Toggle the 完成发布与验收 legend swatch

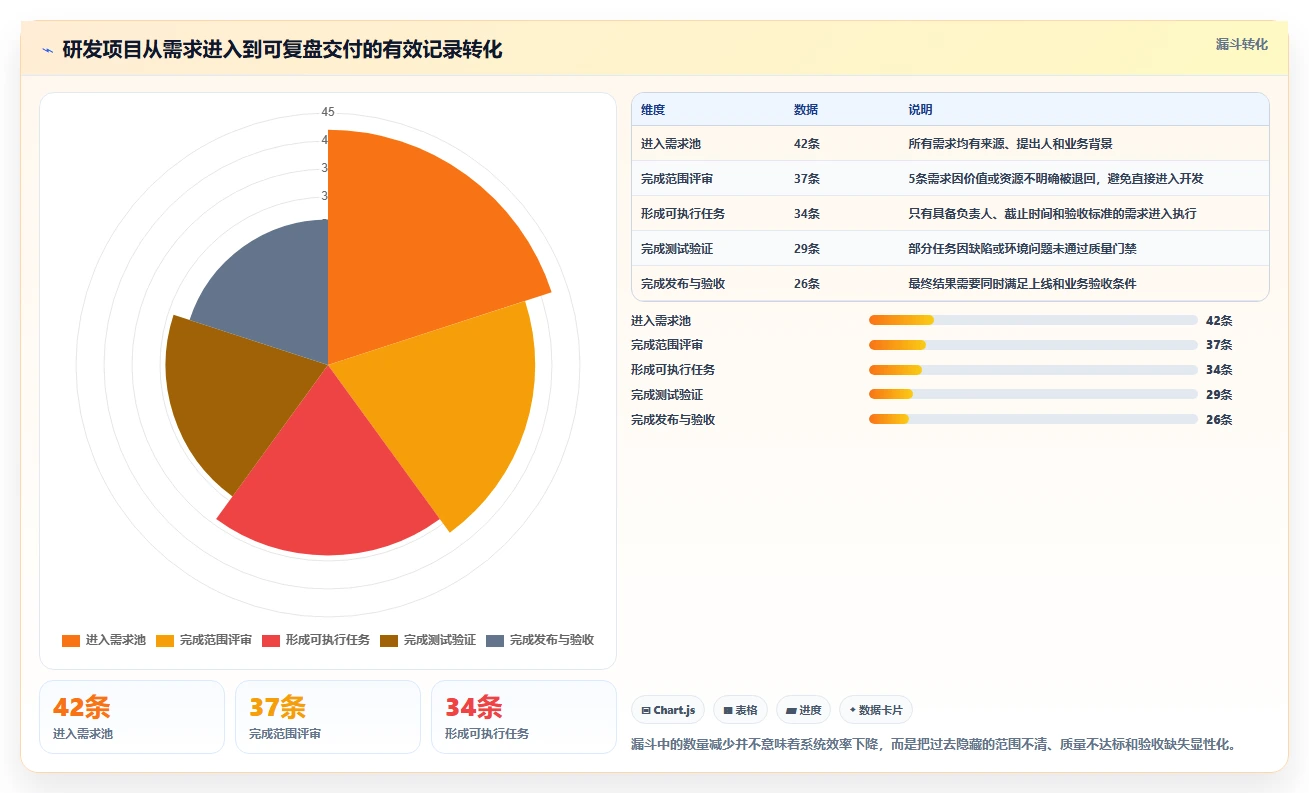(x=495, y=640)
